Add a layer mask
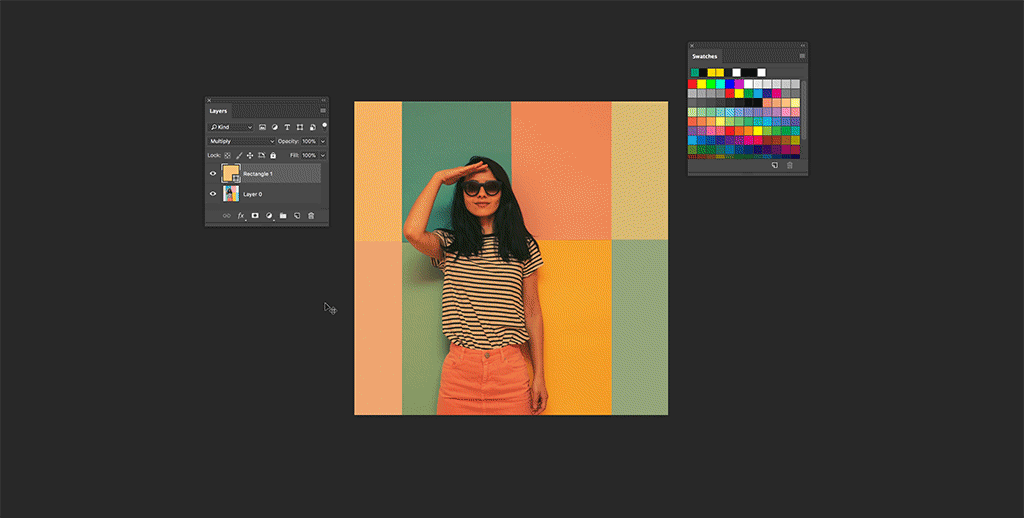This screenshot has width=1024, height=518. pyautogui.click(x=255, y=216)
